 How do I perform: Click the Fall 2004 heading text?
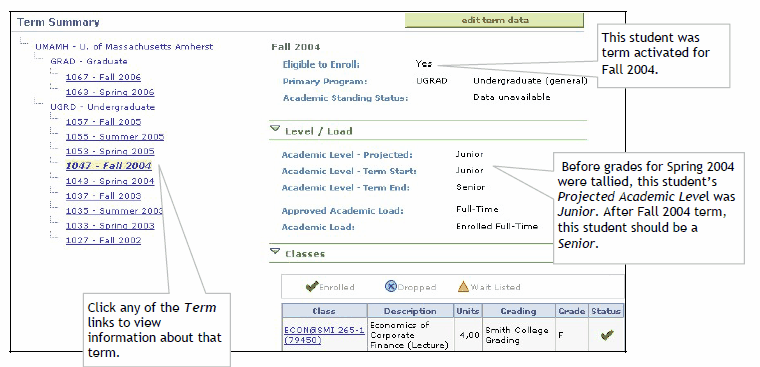[296, 47]
